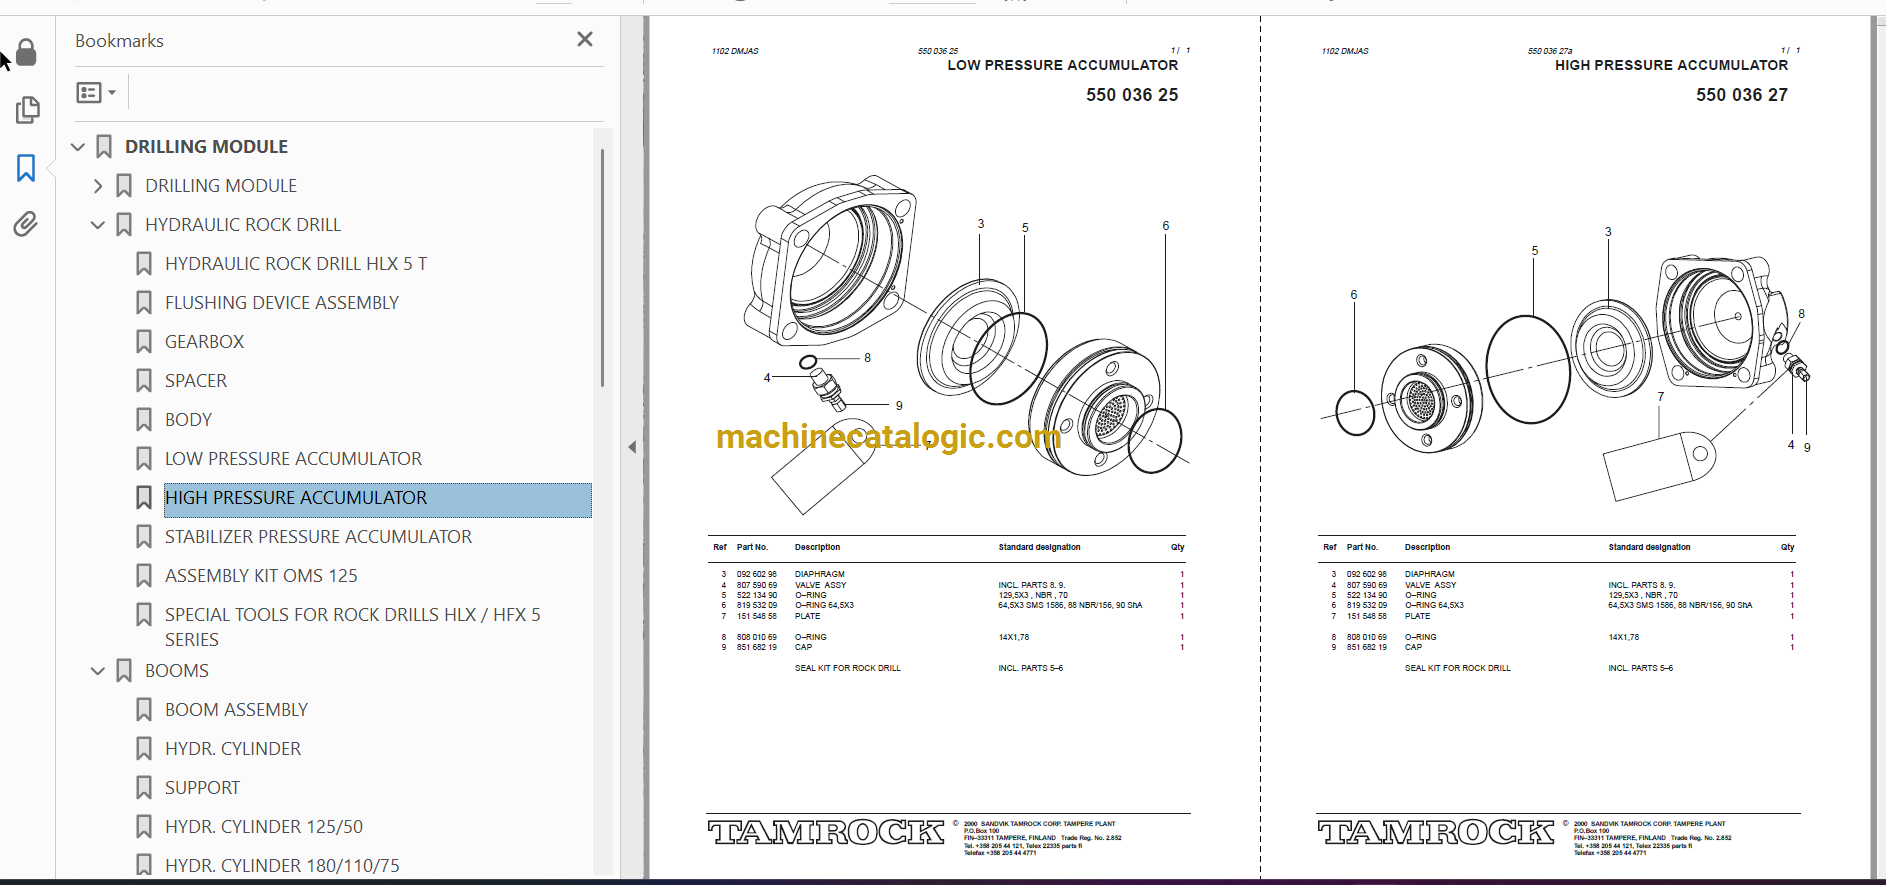Click VALVE ASSY row in right parts table
The image size is (1886, 885).
point(1558,585)
